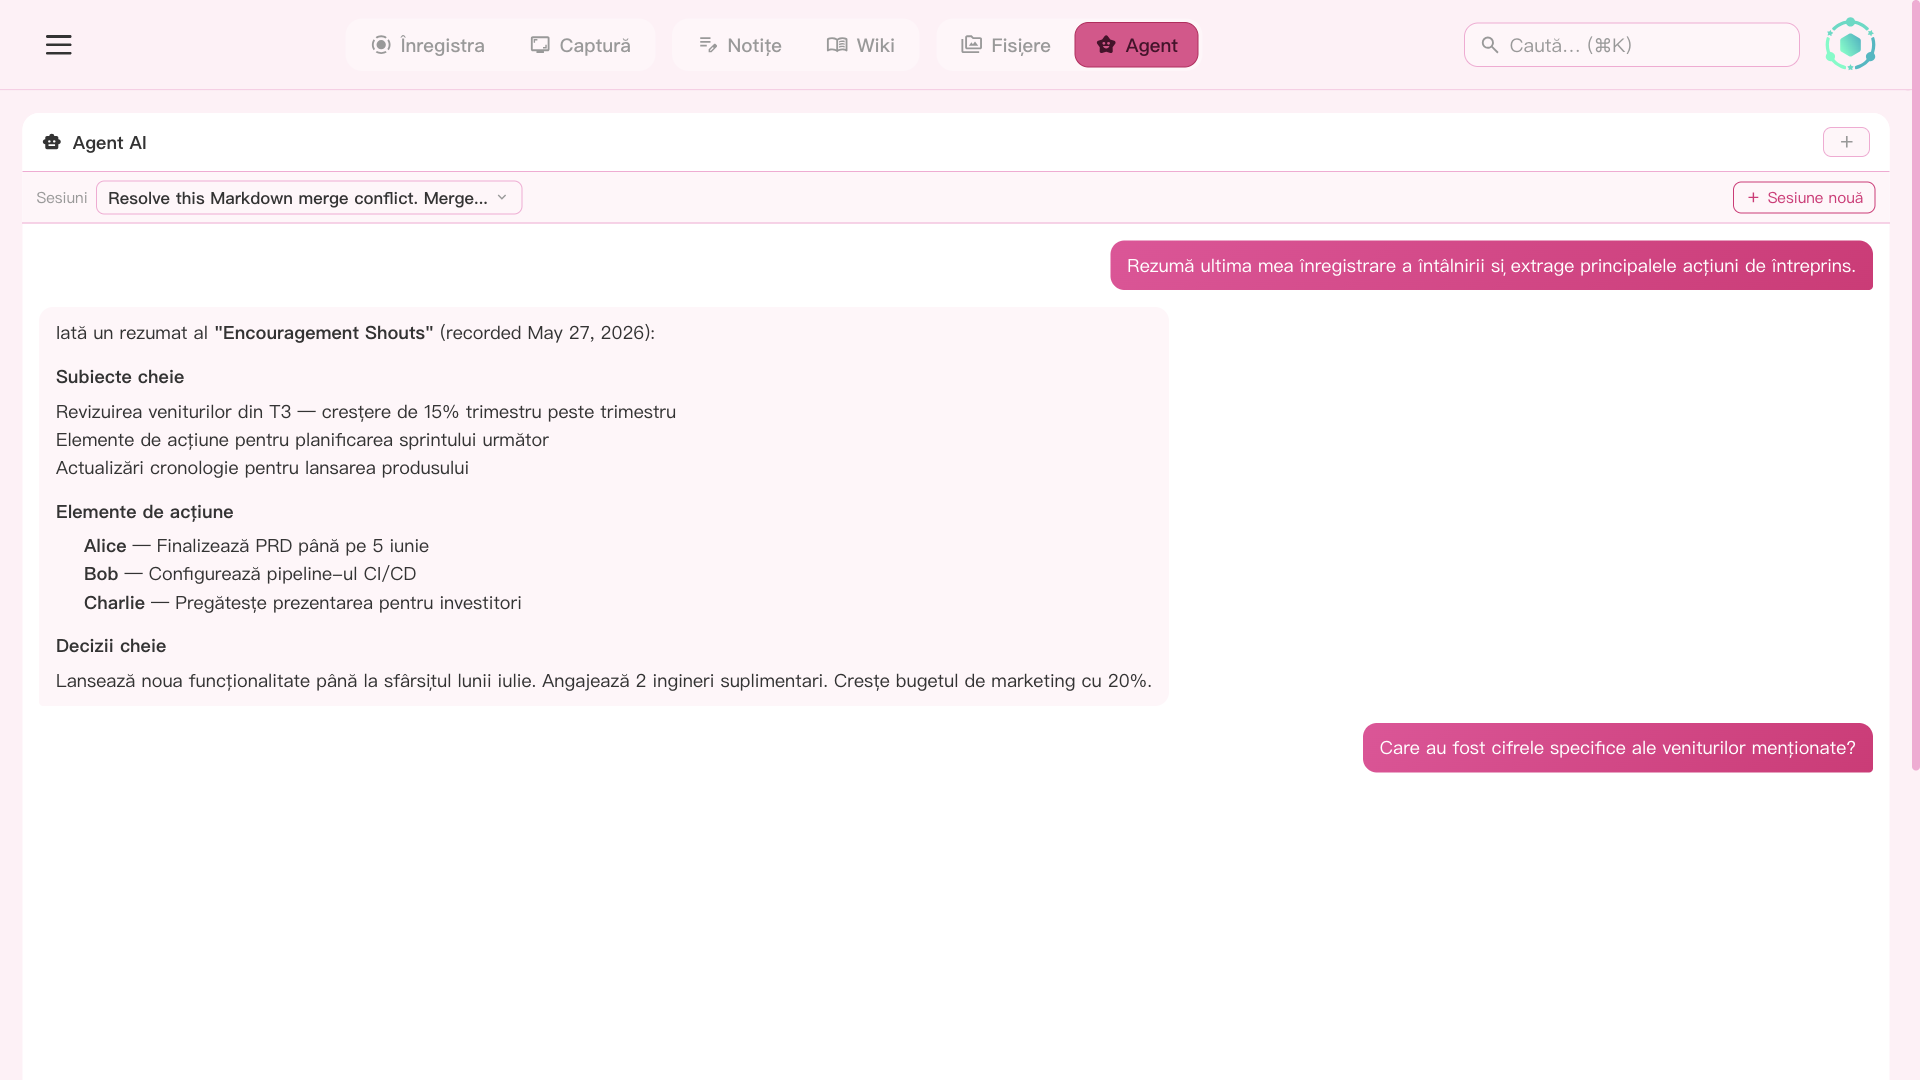Open the hexagon profile avatar
This screenshot has width=1920, height=1080.
[1850, 44]
